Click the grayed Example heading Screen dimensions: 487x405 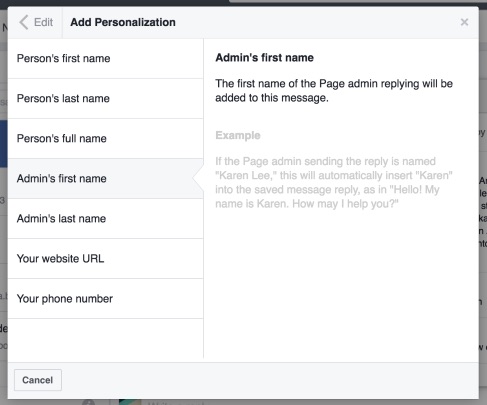click(238, 135)
